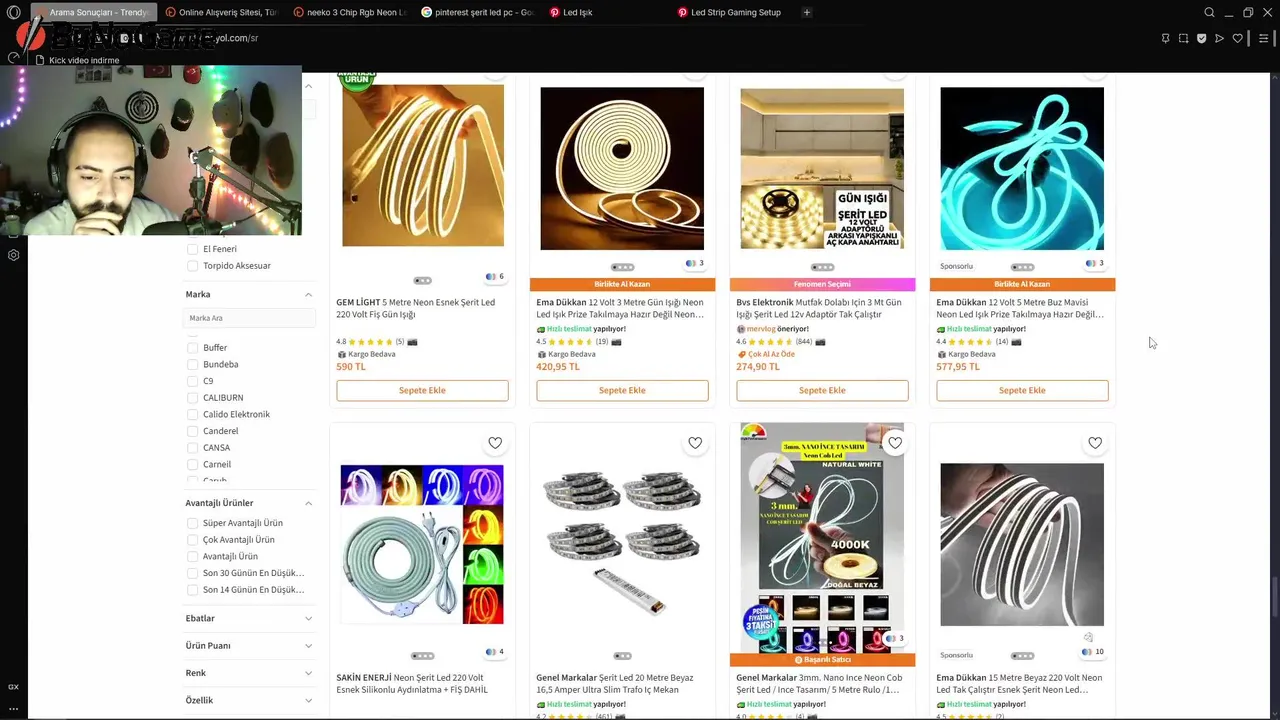Click heart icon on 20 Metre Beyaz LED
This screenshot has width=1280, height=720.
(695, 443)
